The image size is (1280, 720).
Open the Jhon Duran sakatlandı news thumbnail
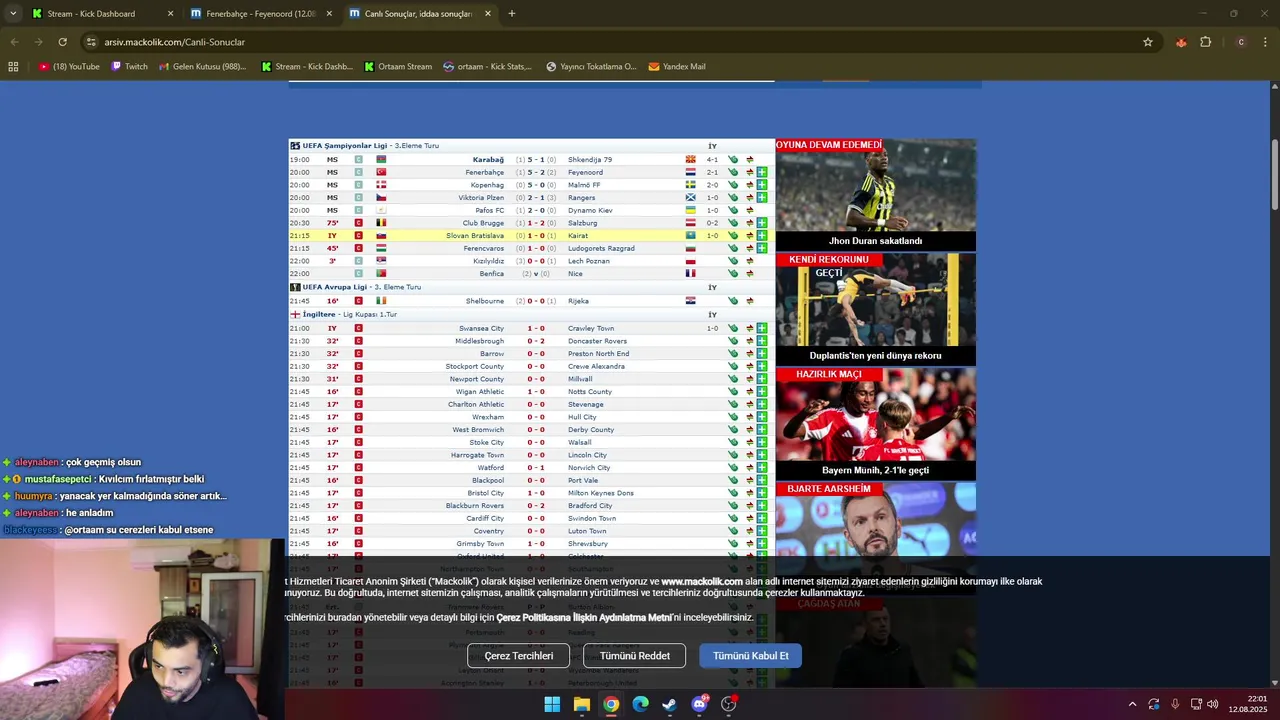tap(875, 194)
